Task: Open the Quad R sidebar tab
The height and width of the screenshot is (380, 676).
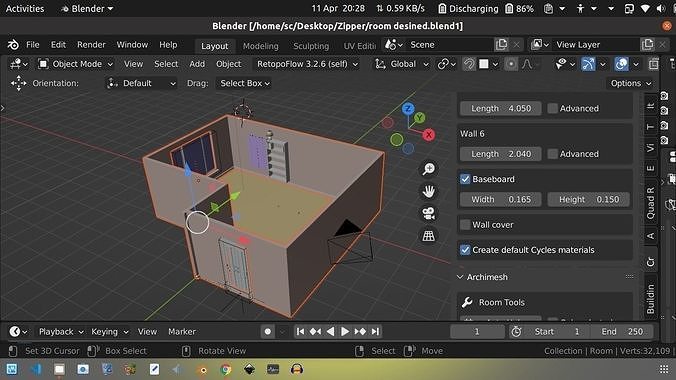Action: tap(650, 203)
